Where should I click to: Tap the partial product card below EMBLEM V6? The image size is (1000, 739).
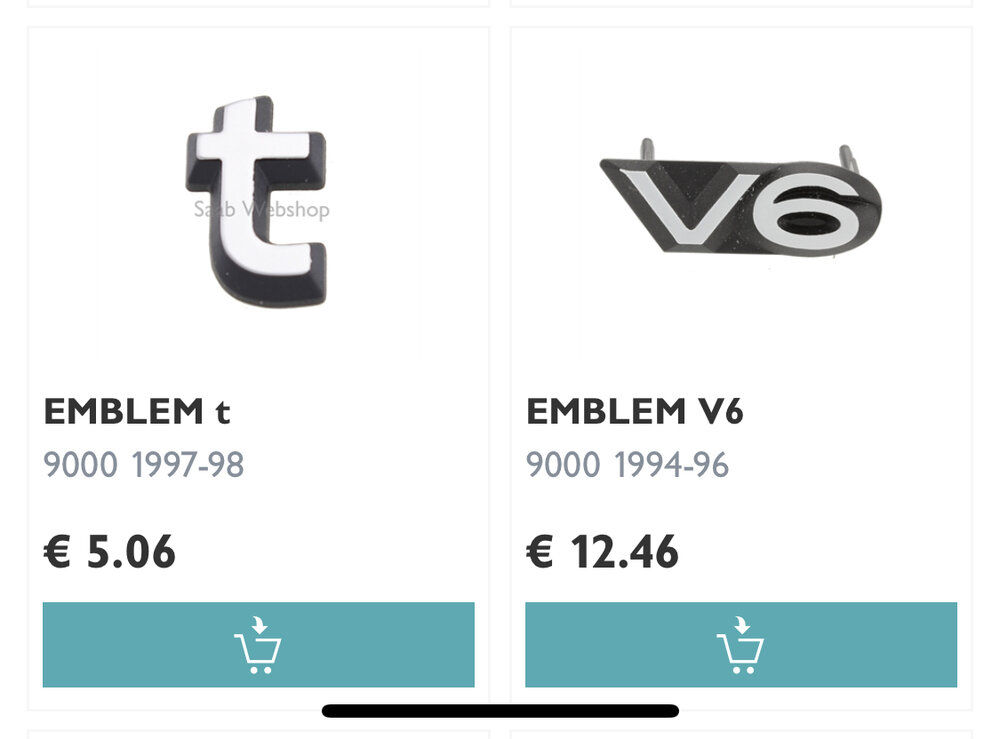click(x=741, y=735)
